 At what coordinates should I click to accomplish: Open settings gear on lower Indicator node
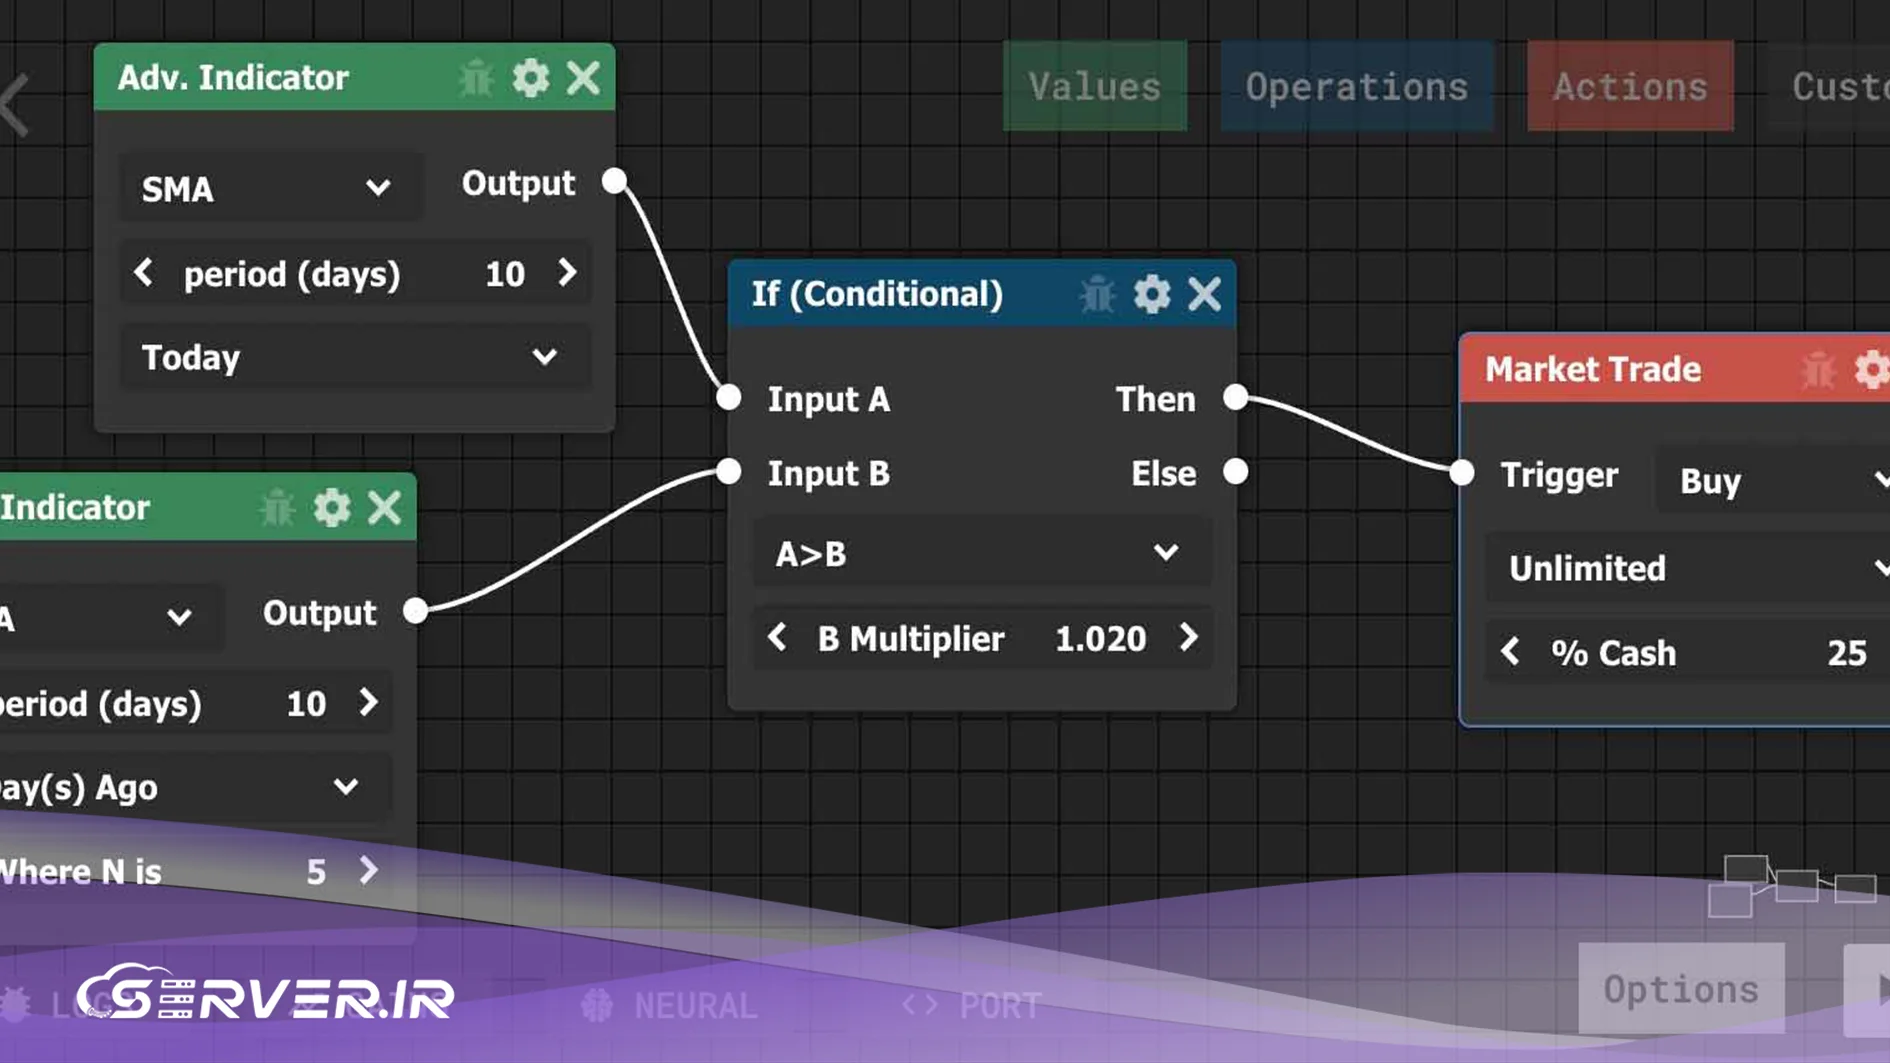tap(332, 508)
